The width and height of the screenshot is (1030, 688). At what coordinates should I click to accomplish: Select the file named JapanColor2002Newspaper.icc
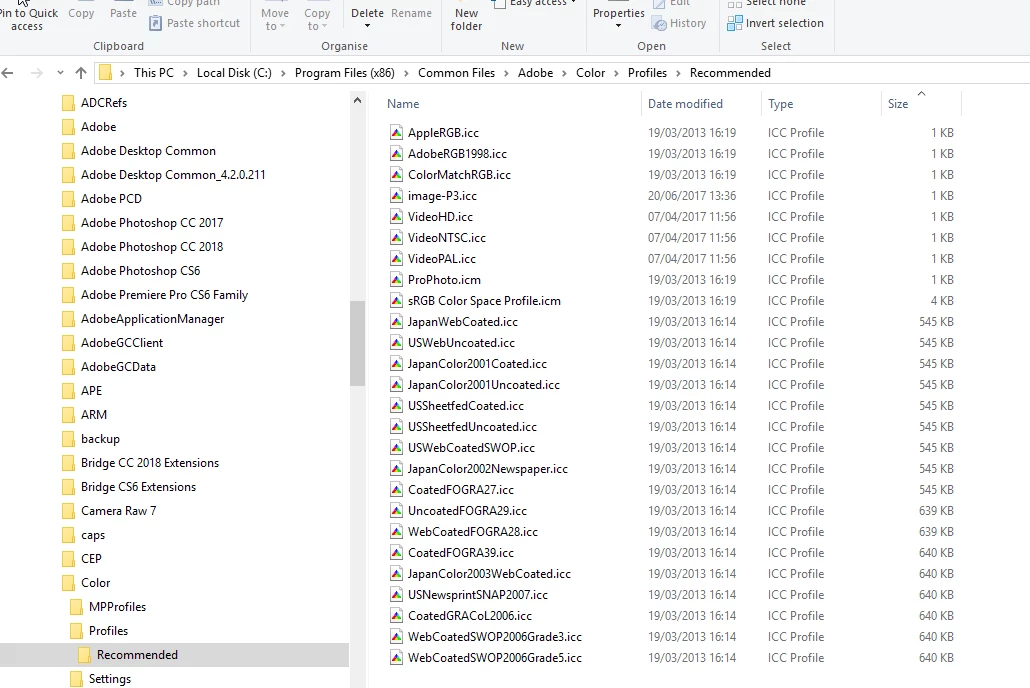coord(487,469)
